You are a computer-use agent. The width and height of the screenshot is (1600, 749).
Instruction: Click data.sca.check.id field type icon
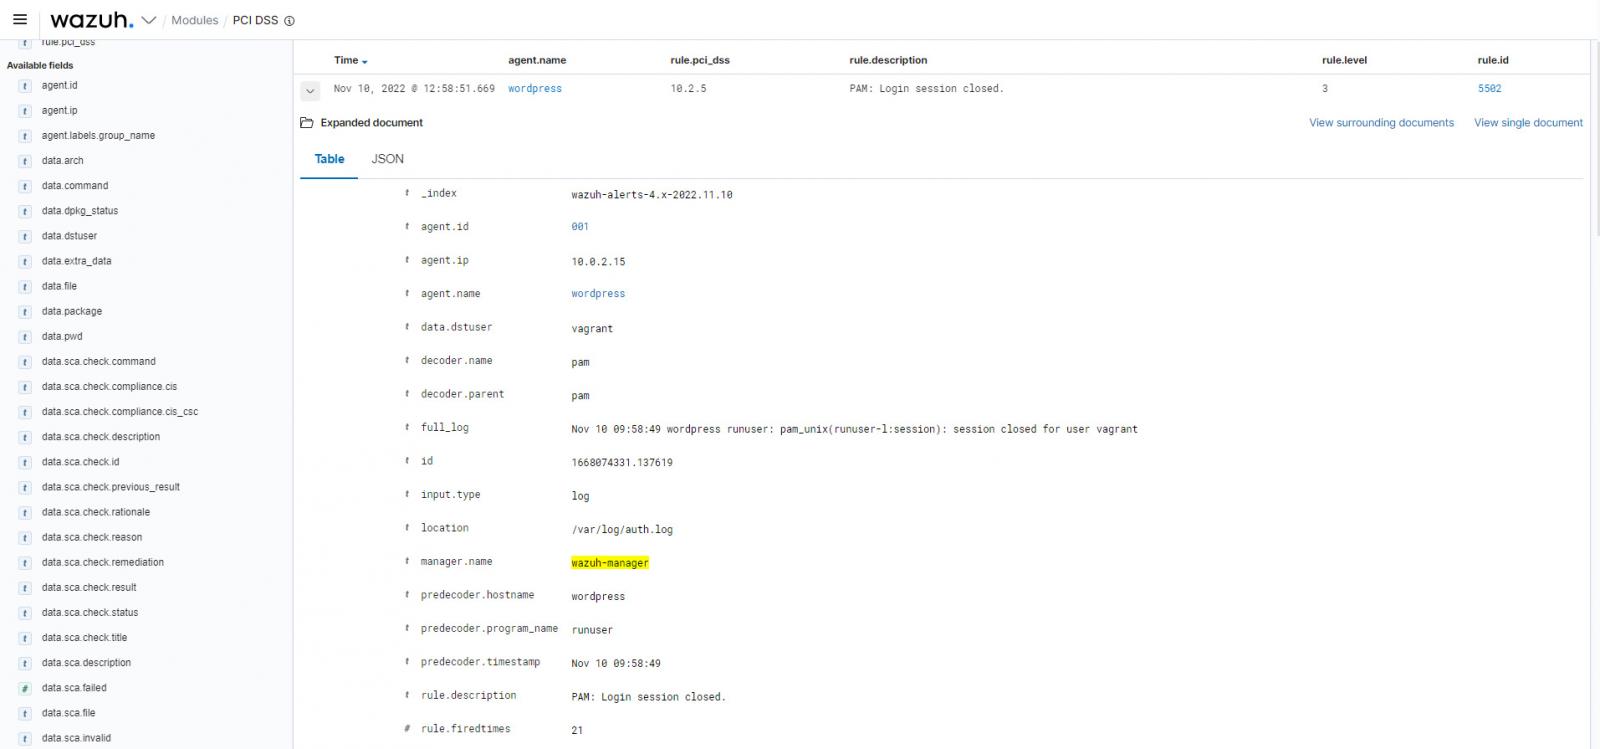tap(25, 463)
